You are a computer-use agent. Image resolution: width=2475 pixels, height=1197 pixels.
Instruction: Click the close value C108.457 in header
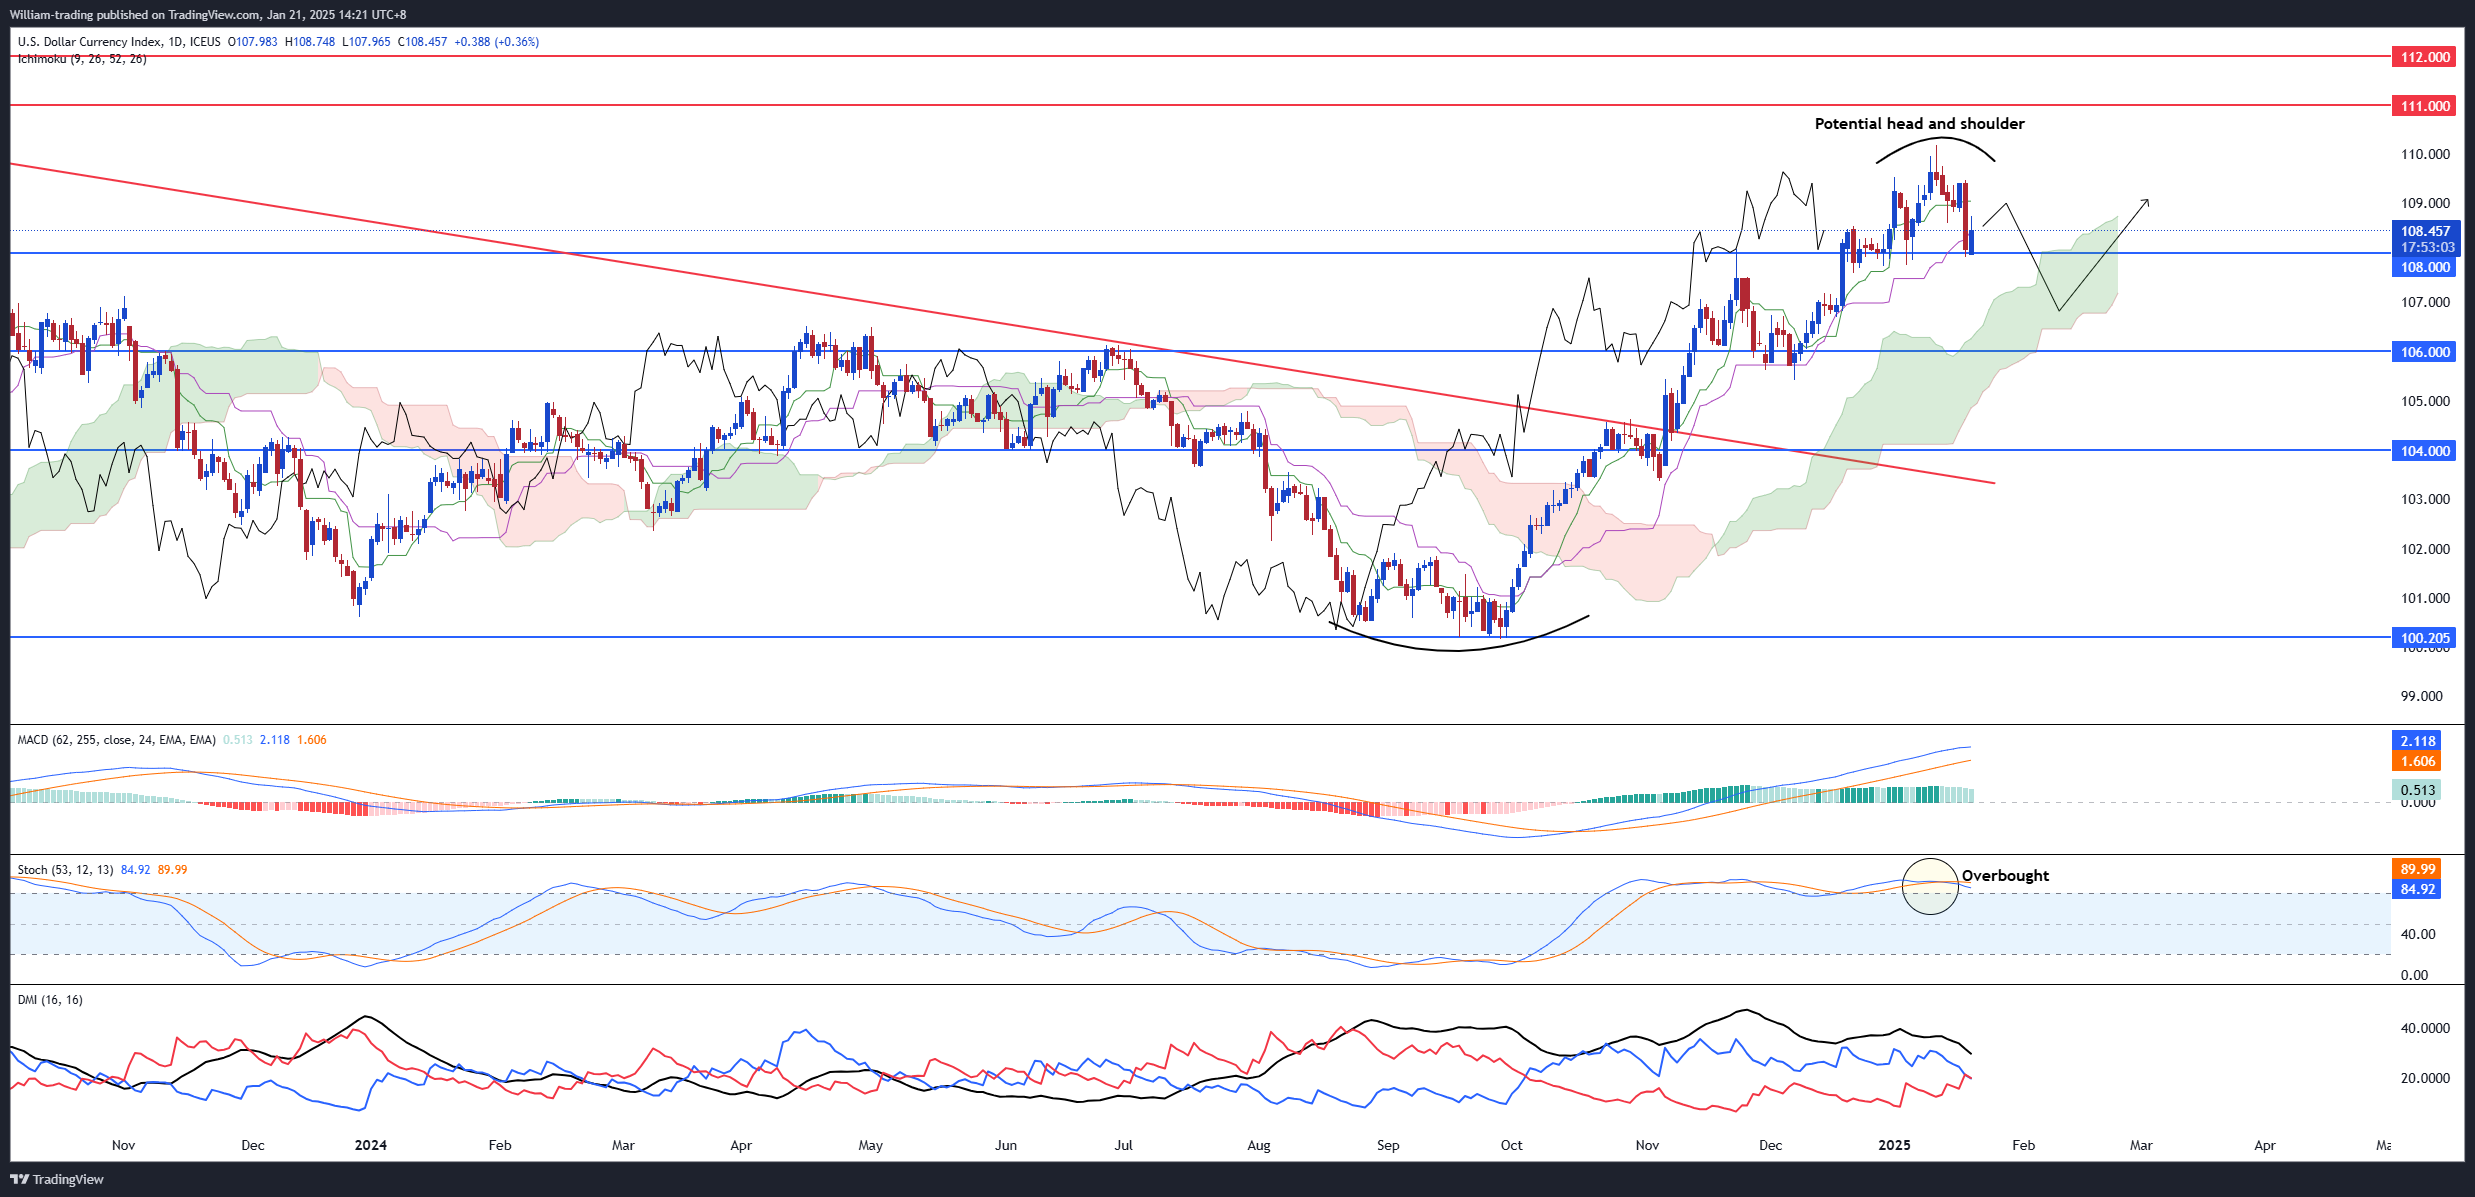[x=422, y=42]
